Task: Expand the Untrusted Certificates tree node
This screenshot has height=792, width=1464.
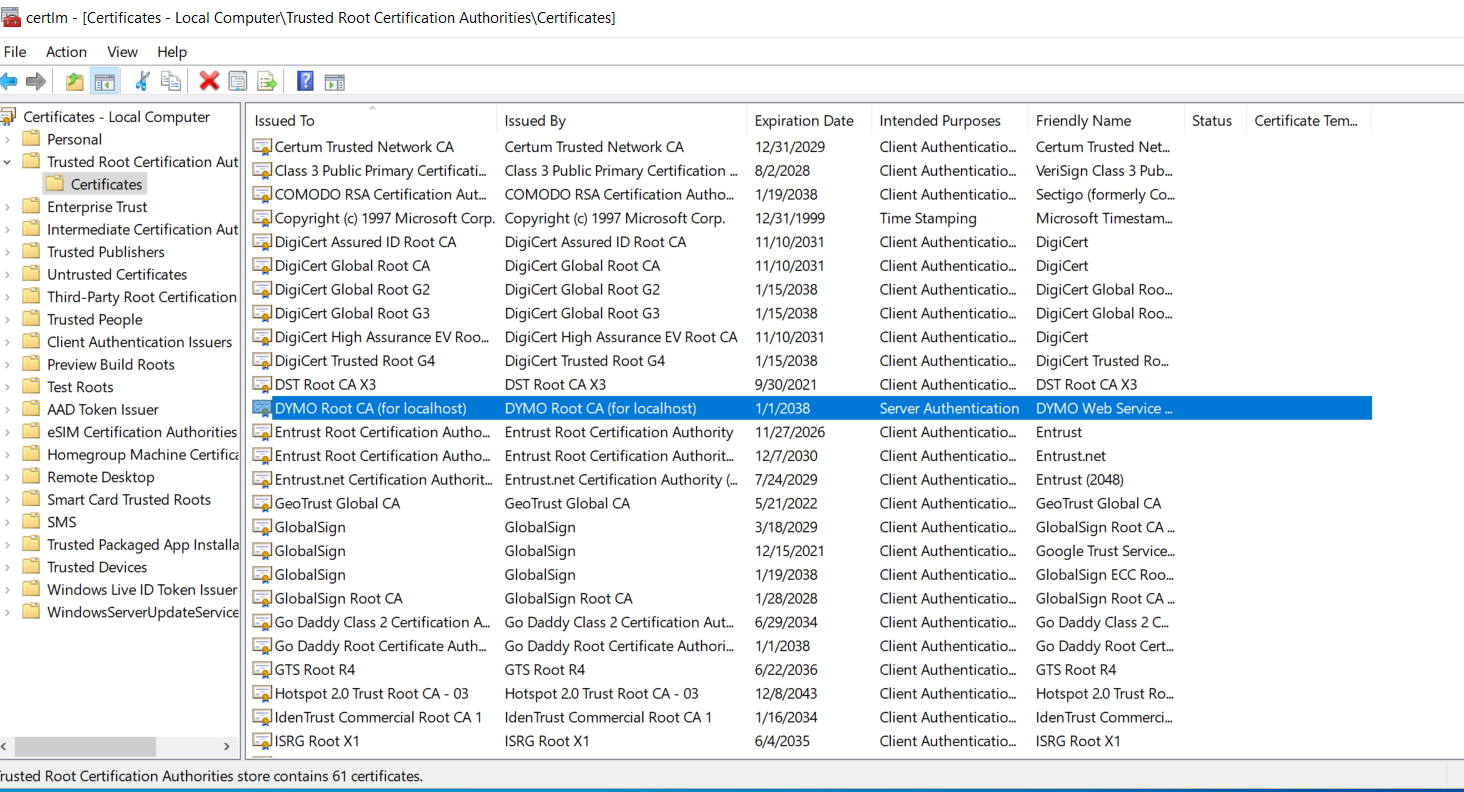Action: click(8, 275)
